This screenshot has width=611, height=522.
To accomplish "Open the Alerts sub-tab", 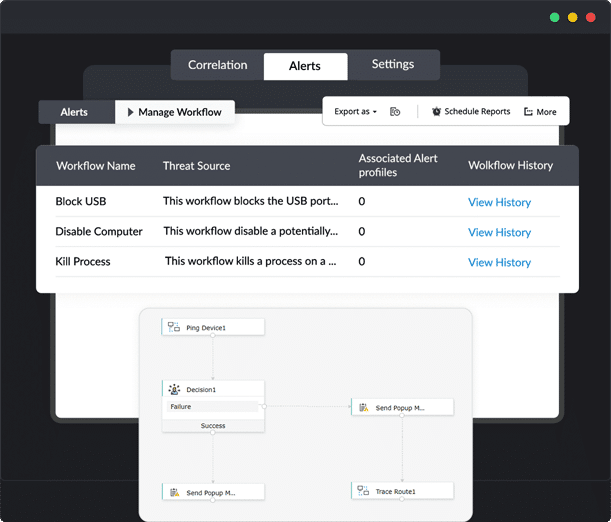I will [x=74, y=112].
